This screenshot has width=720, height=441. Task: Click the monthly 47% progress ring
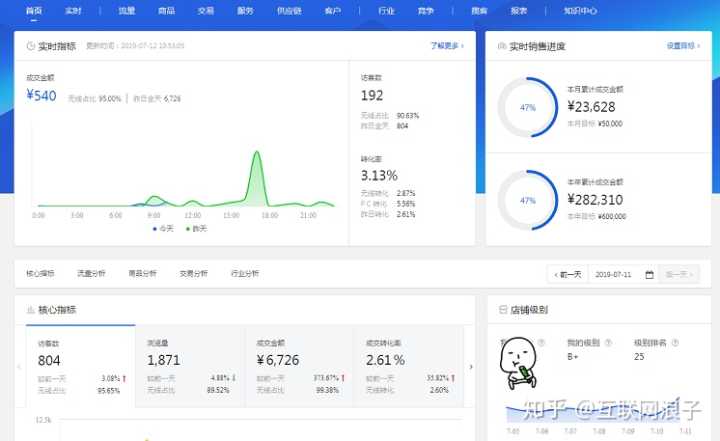click(x=528, y=106)
